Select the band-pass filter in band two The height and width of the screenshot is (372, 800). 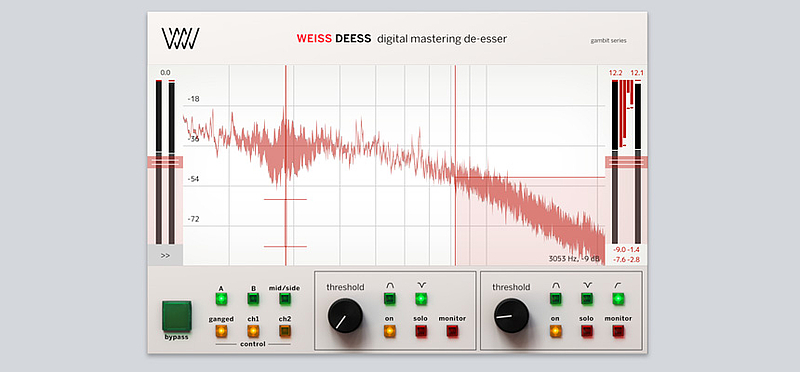(x=556, y=299)
